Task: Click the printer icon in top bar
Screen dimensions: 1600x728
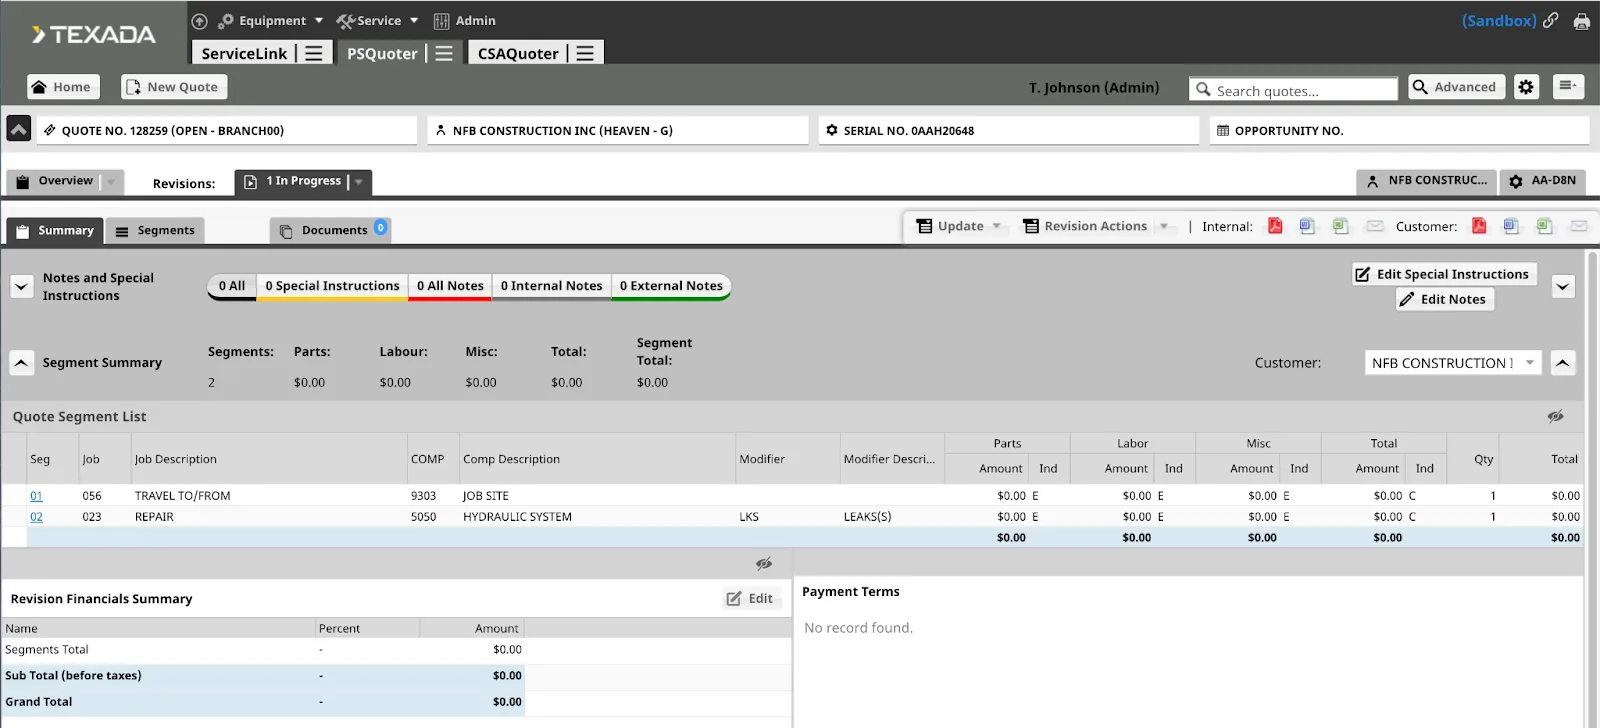Action: [x=1581, y=21]
